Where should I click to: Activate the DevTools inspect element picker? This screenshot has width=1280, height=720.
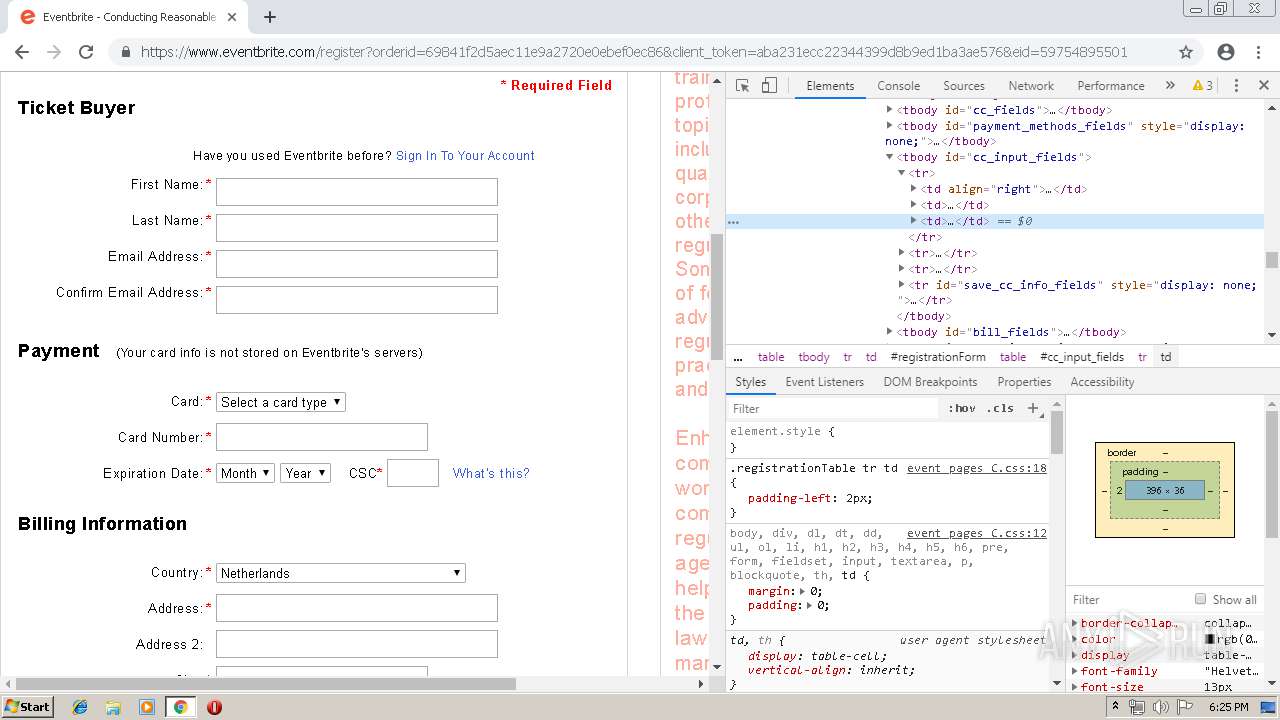point(742,86)
